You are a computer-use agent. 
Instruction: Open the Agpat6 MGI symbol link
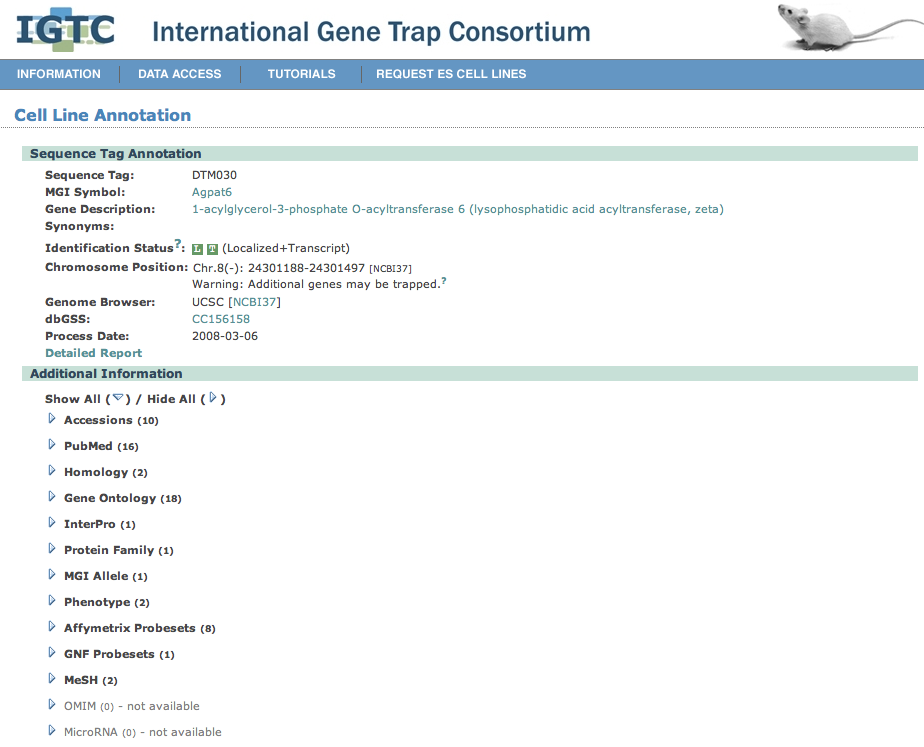click(x=211, y=192)
